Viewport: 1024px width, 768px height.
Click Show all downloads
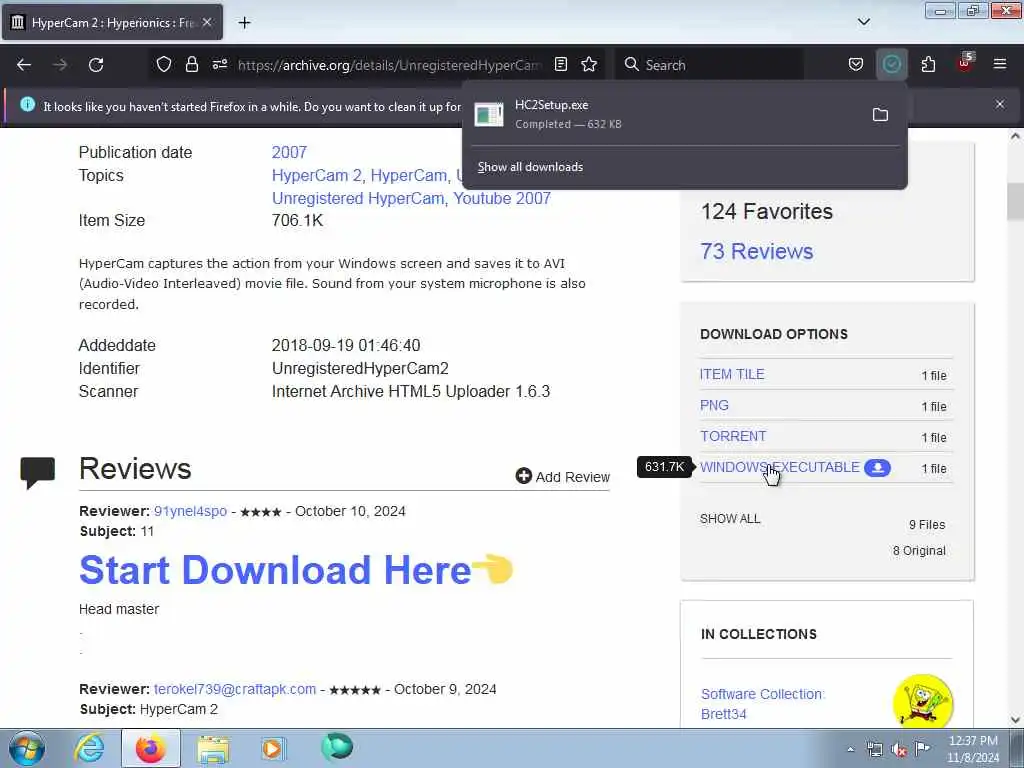530,167
